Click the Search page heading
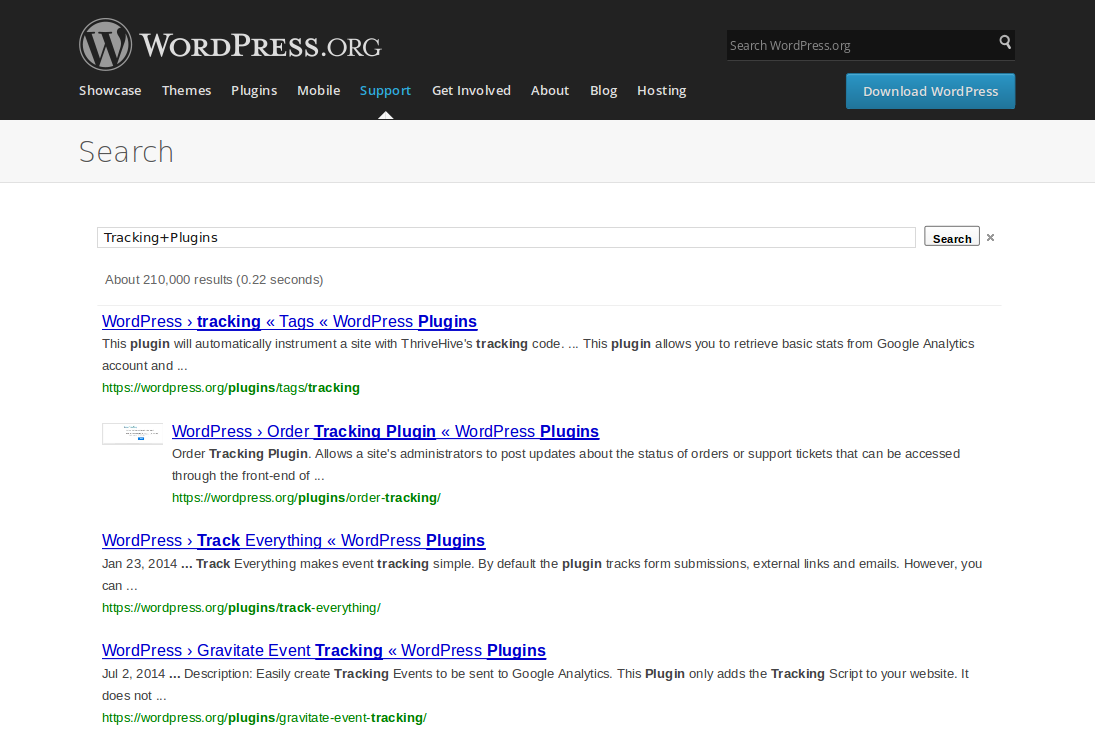Screen dimensions: 1095x747 (x=126, y=152)
